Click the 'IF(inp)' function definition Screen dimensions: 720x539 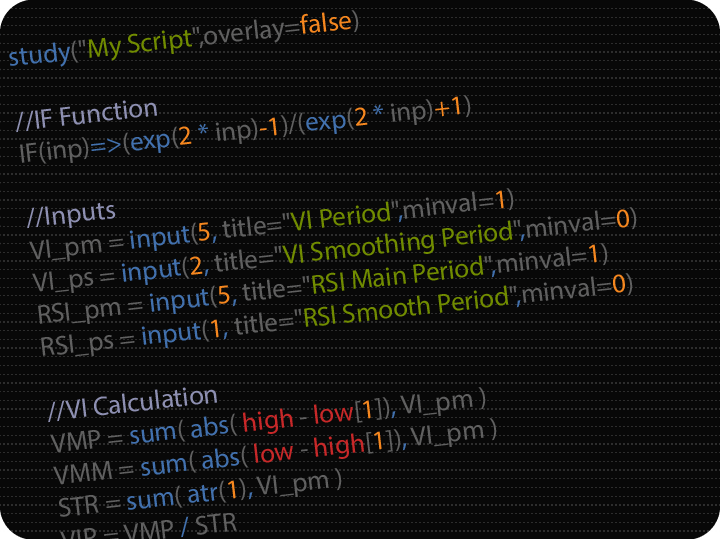pyautogui.click(x=54, y=151)
